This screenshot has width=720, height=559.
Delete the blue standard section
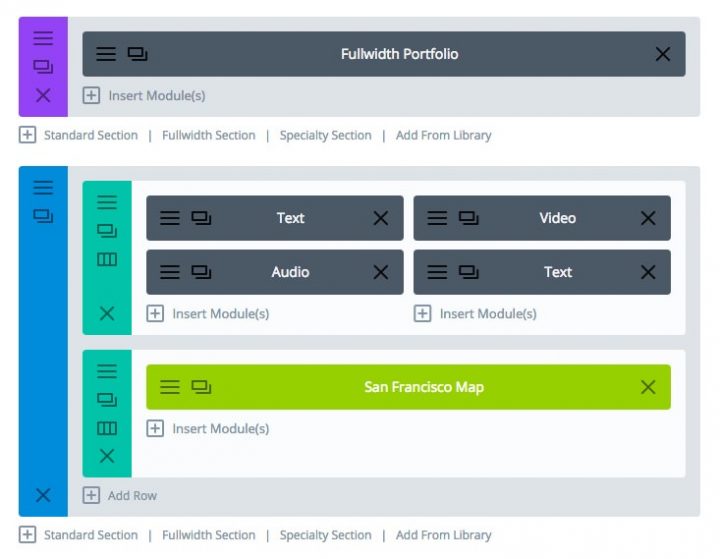click(43, 495)
